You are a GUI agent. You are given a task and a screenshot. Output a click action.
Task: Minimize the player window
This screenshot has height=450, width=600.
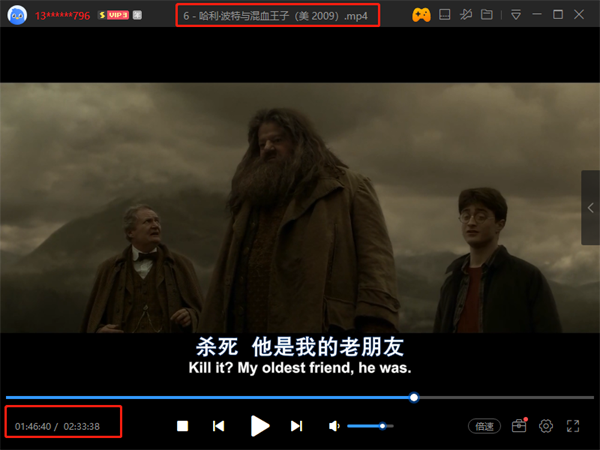point(537,15)
